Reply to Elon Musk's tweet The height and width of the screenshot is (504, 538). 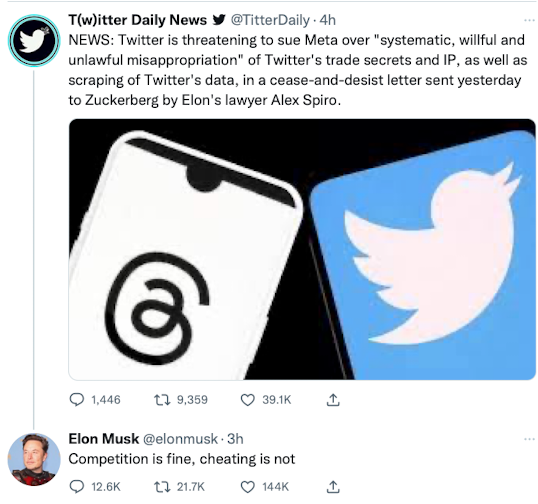click(x=77, y=487)
